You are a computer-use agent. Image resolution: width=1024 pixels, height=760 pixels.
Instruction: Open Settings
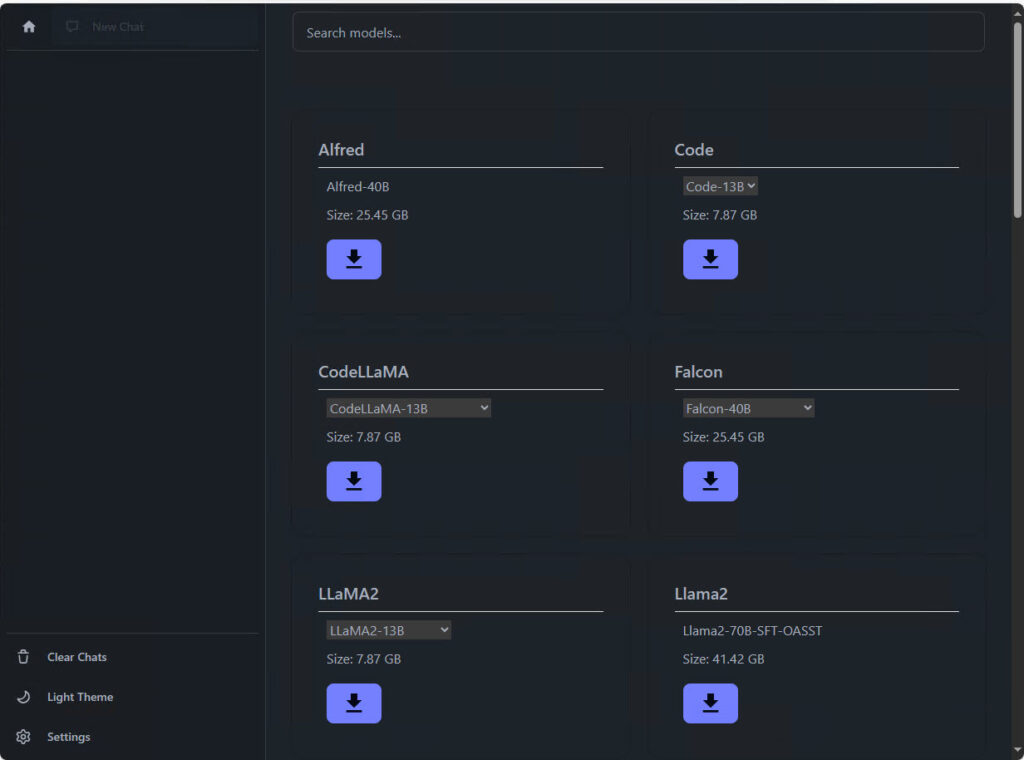point(69,737)
